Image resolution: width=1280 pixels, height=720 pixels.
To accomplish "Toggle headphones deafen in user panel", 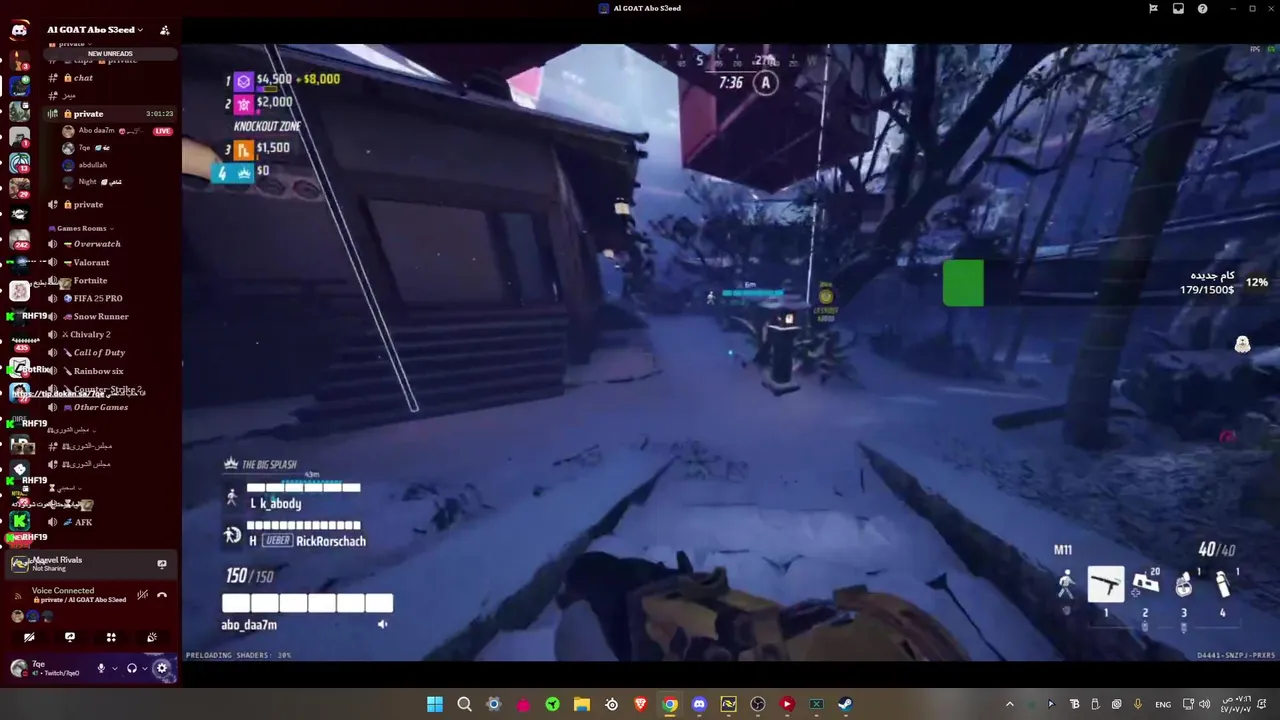I will tap(132, 668).
